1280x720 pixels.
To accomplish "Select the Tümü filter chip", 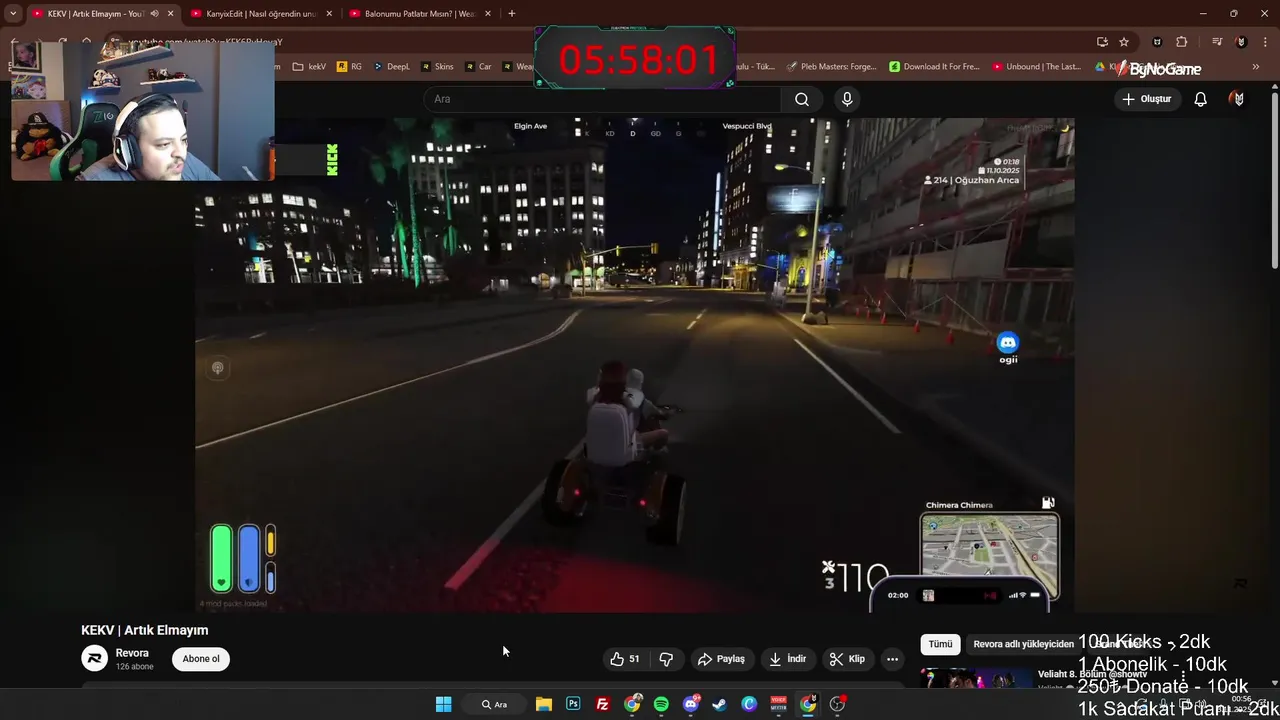I will (x=940, y=644).
